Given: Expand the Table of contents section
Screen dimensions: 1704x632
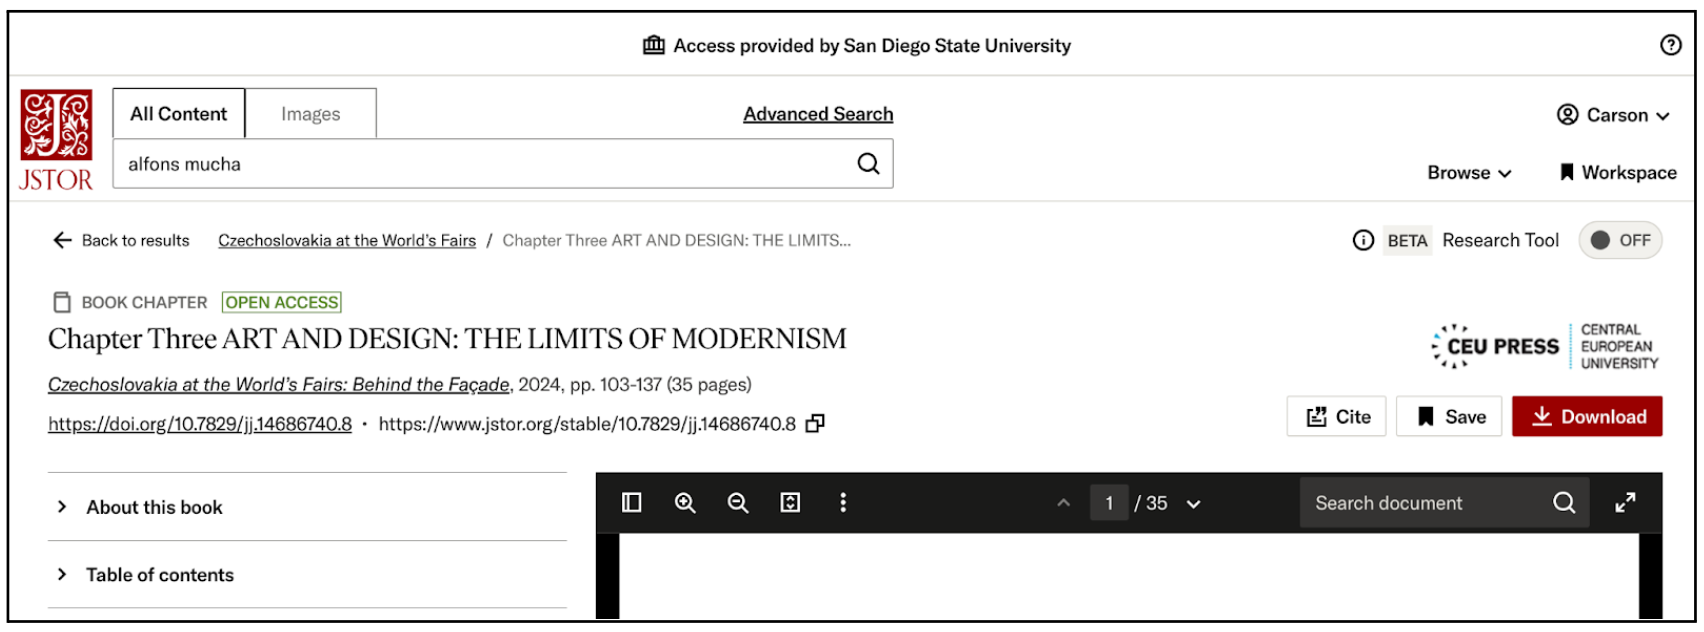Looking at the screenshot, I should pyautogui.click(x=160, y=575).
